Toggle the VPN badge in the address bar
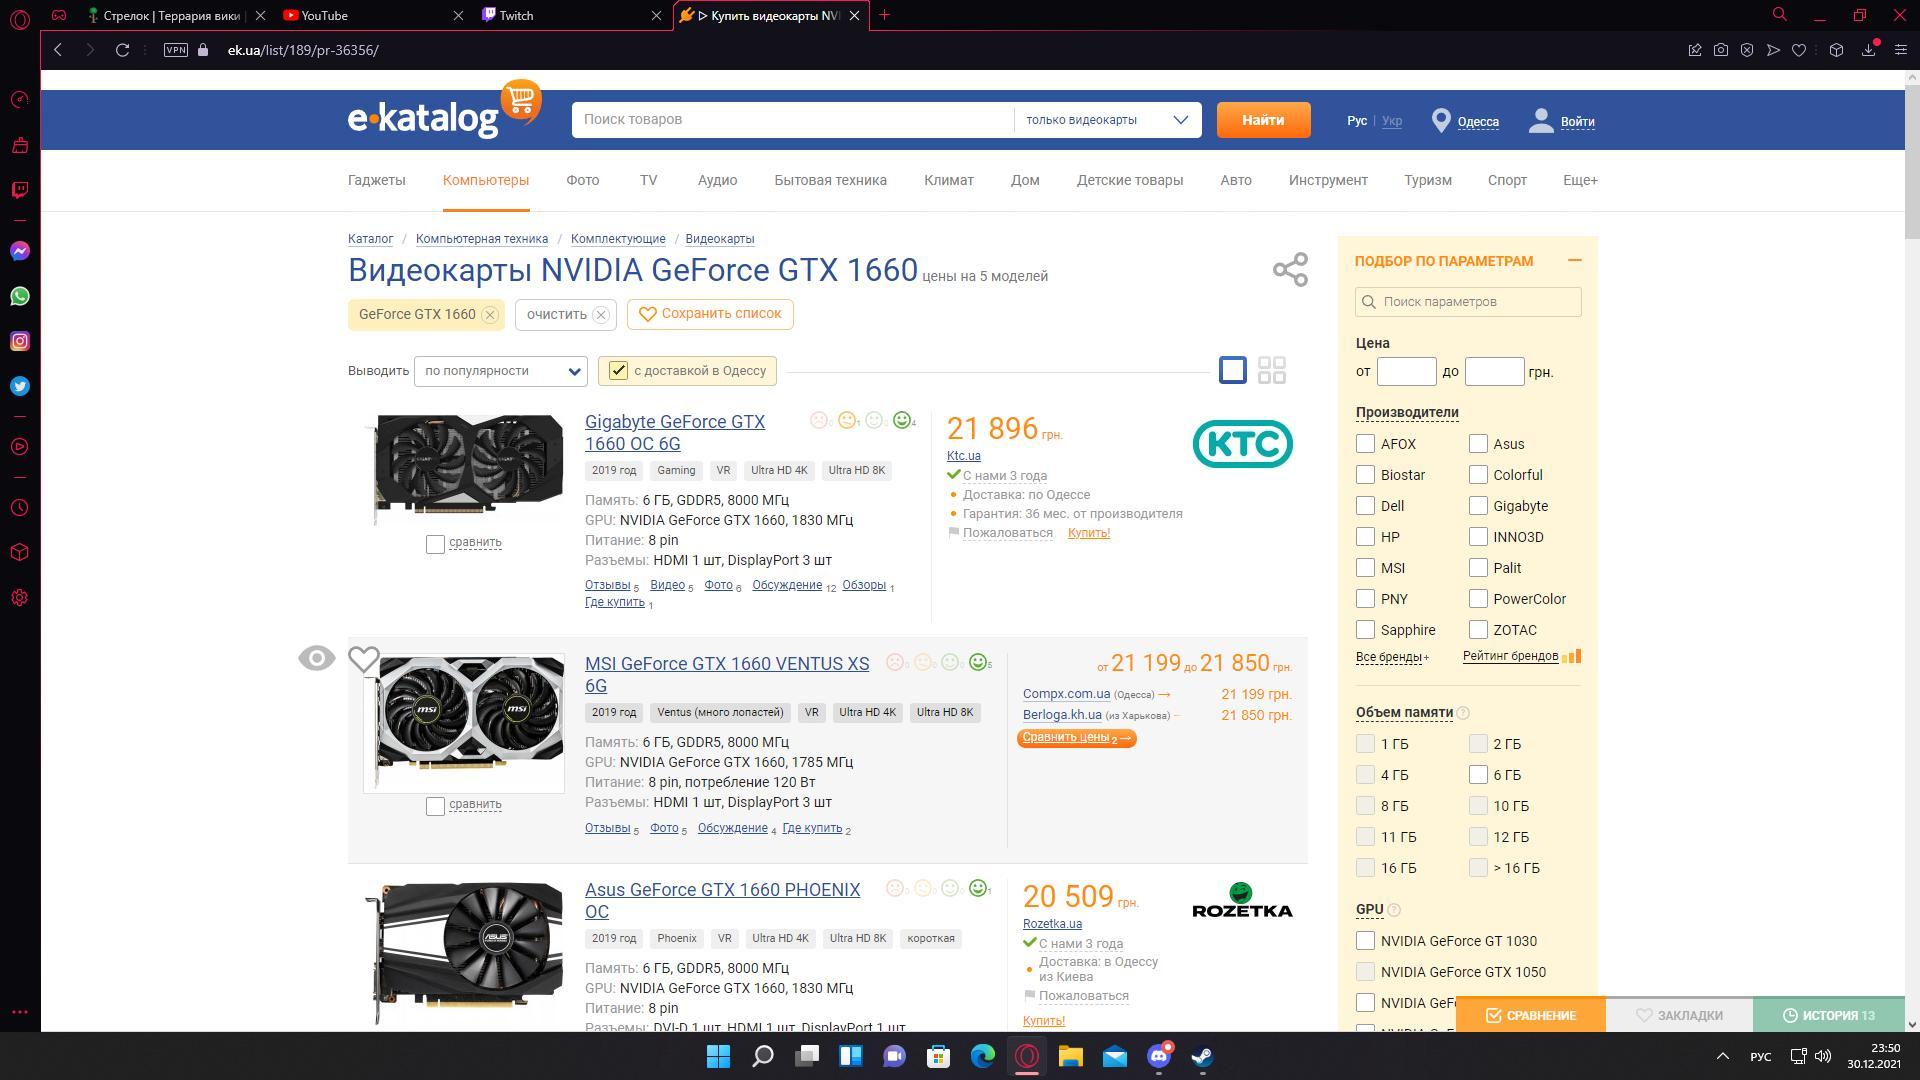The height and width of the screenshot is (1080, 1920). [176, 50]
